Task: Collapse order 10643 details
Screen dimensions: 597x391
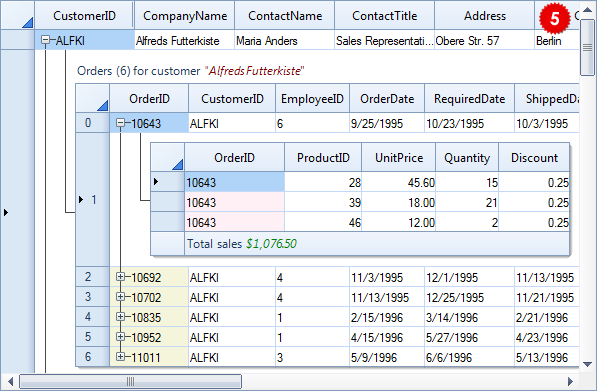Action: pos(120,123)
